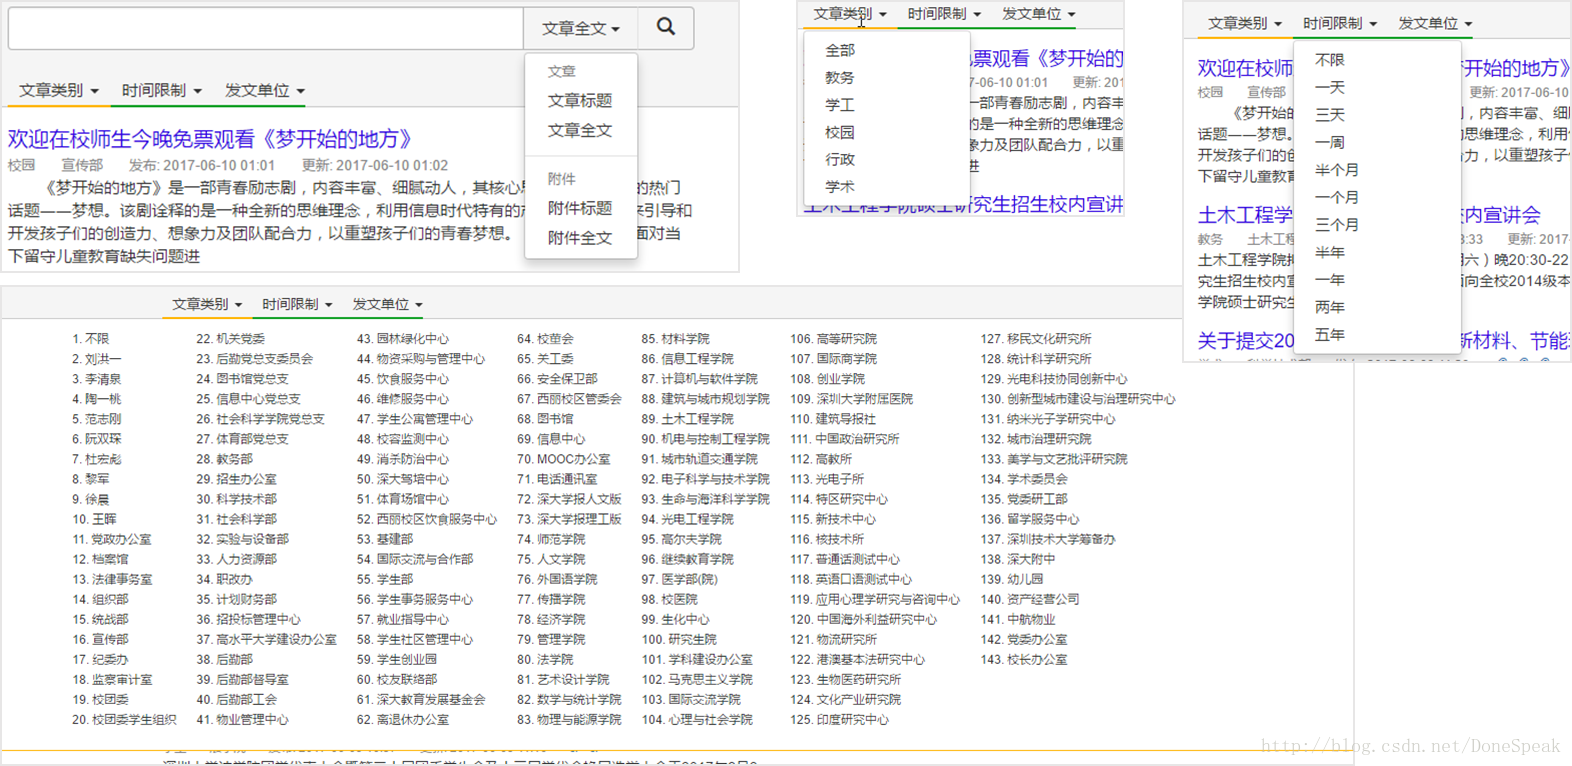Viewport: 1572px width, 766px height.
Task: Open the 文章全文 search scope dropdown
Action: click(581, 28)
